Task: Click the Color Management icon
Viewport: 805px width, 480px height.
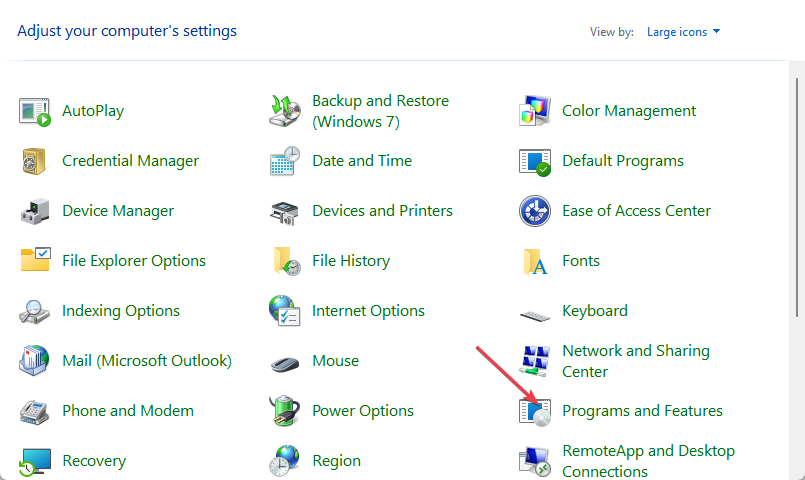Action: 535,111
